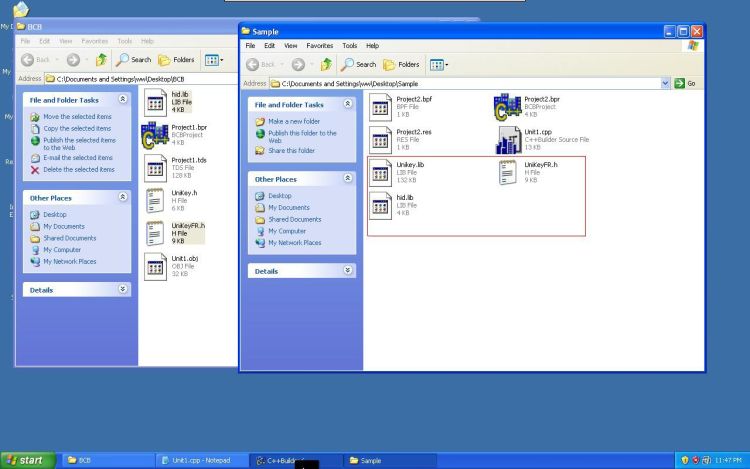Switch to BCB taskbar button
This screenshot has width=750, height=469.
[108, 460]
